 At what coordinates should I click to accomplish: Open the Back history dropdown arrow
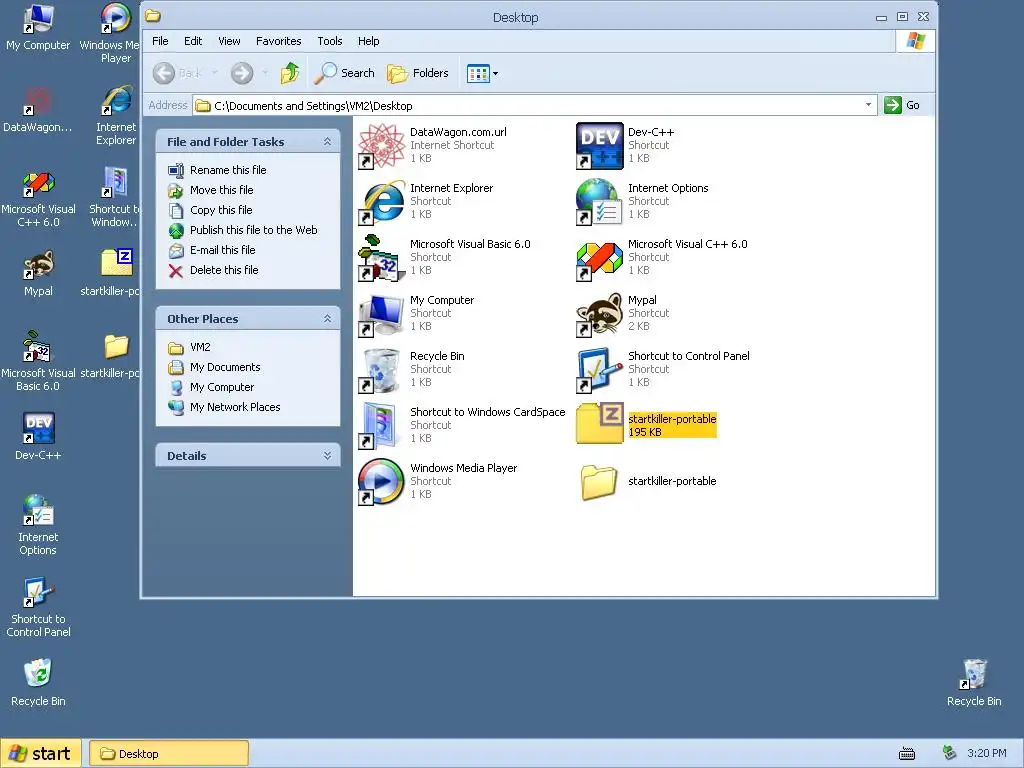(x=214, y=73)
